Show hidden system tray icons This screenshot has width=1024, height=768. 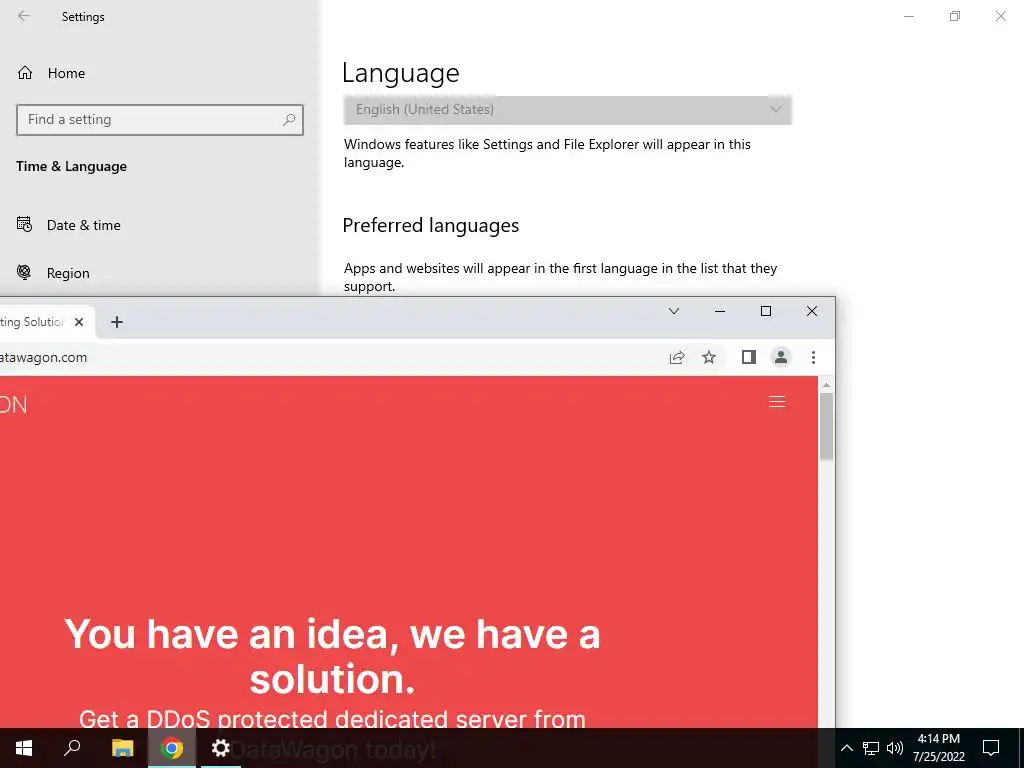point(846,748)
